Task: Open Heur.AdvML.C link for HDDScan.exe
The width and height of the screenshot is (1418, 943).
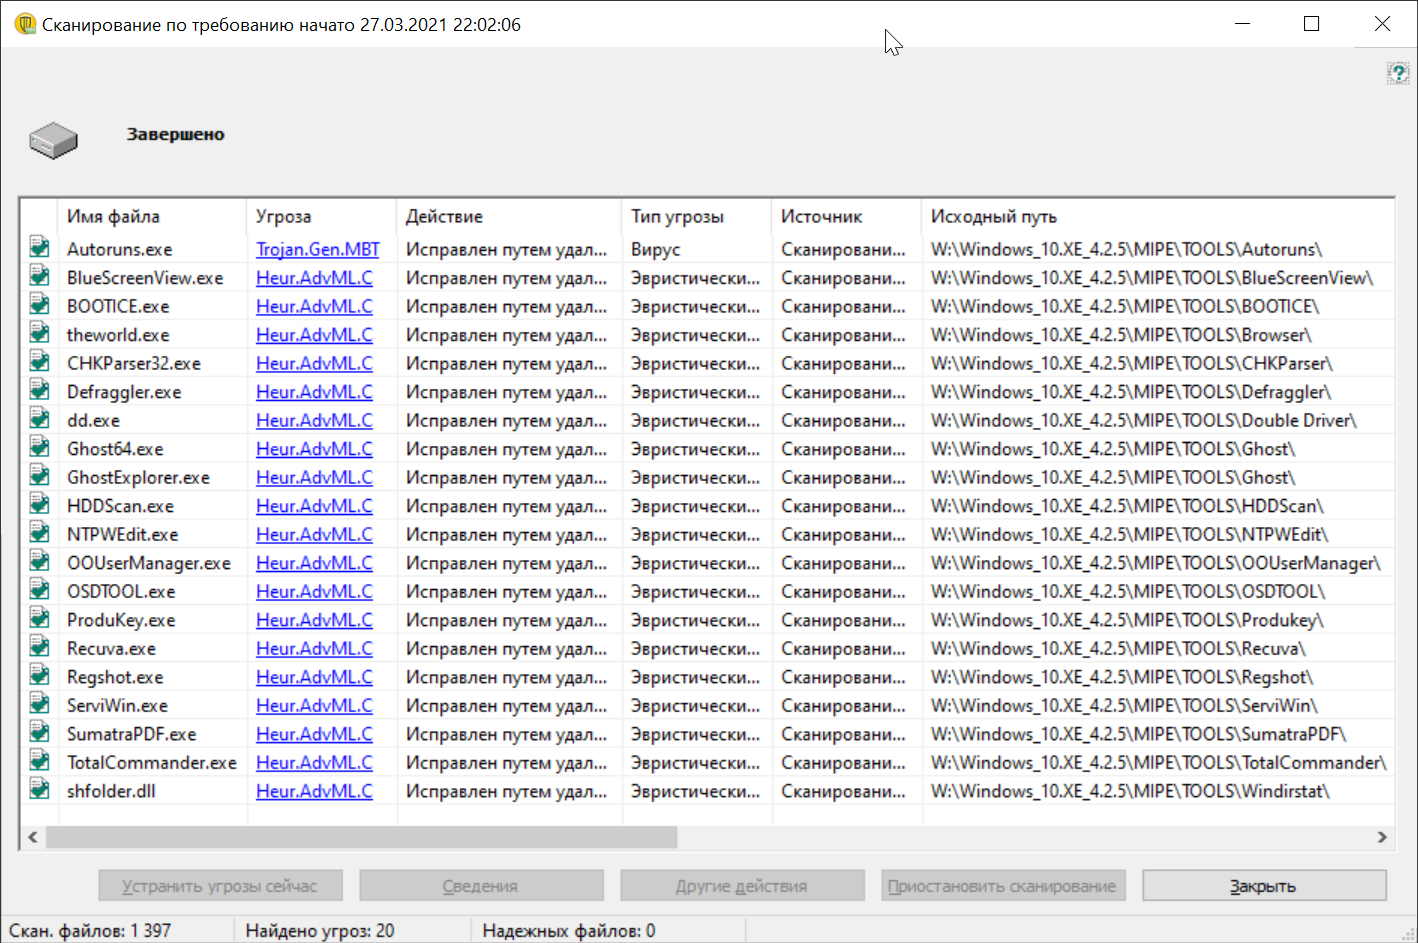Action: 314,506
